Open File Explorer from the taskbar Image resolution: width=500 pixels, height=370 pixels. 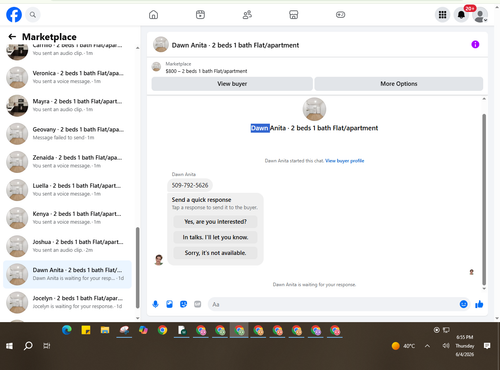[105, 330]
